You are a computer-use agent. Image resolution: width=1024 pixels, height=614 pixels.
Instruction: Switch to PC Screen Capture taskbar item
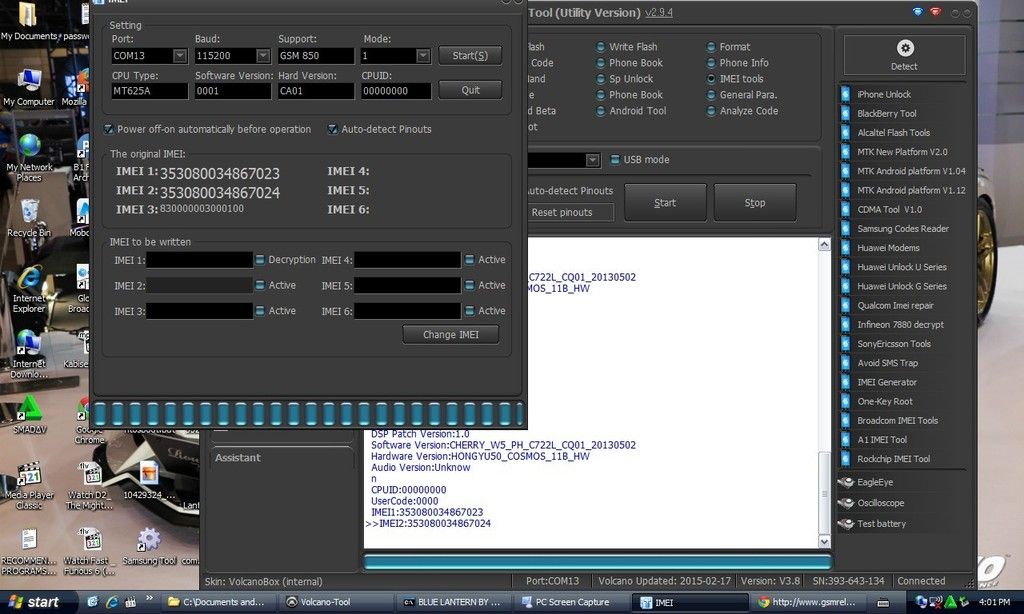point(571,602)
